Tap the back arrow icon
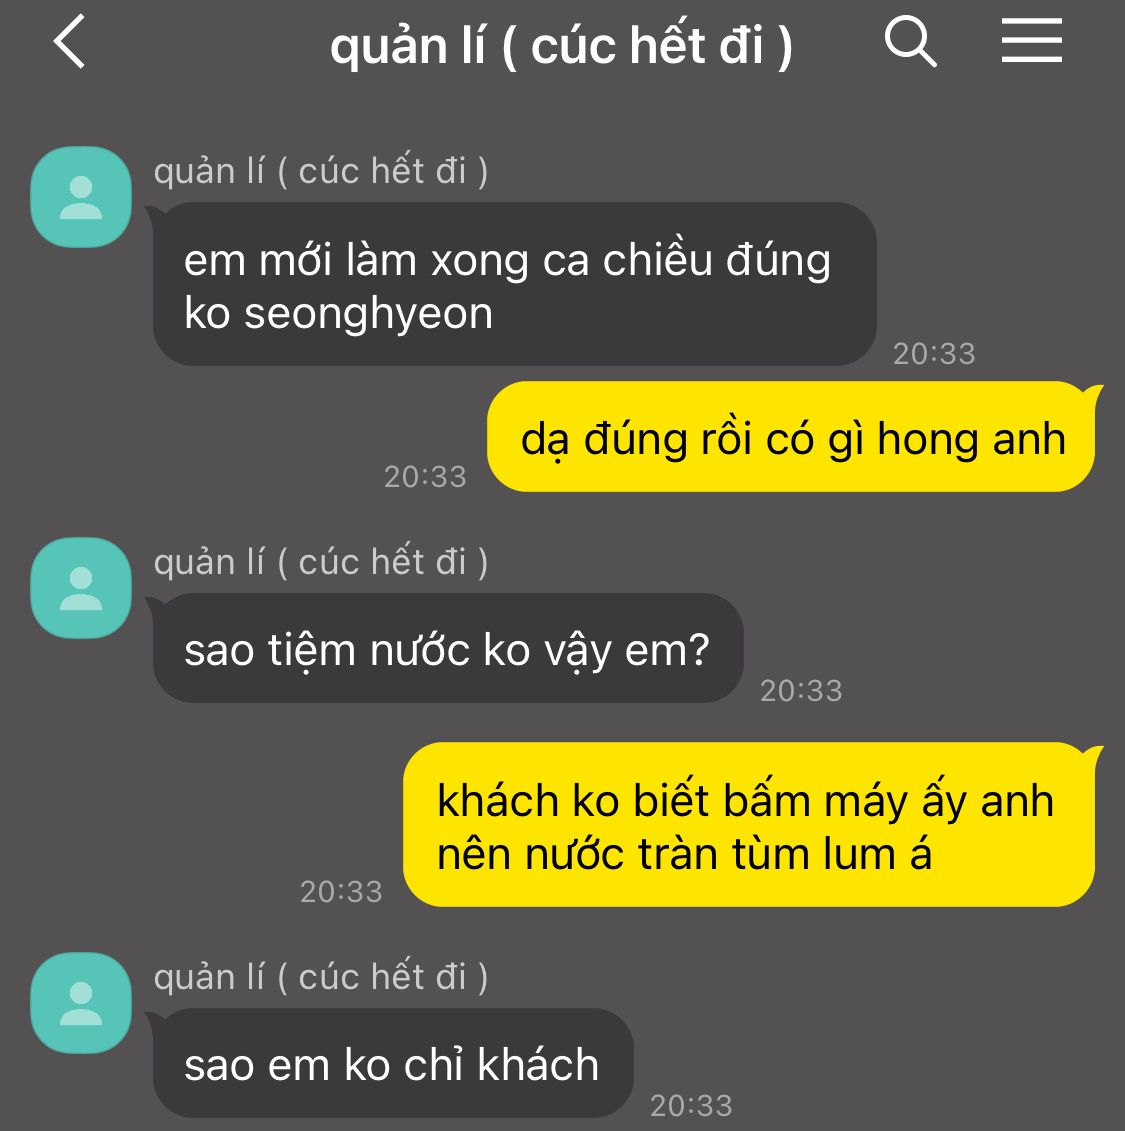1125x1131 pixels. [69, 41]
